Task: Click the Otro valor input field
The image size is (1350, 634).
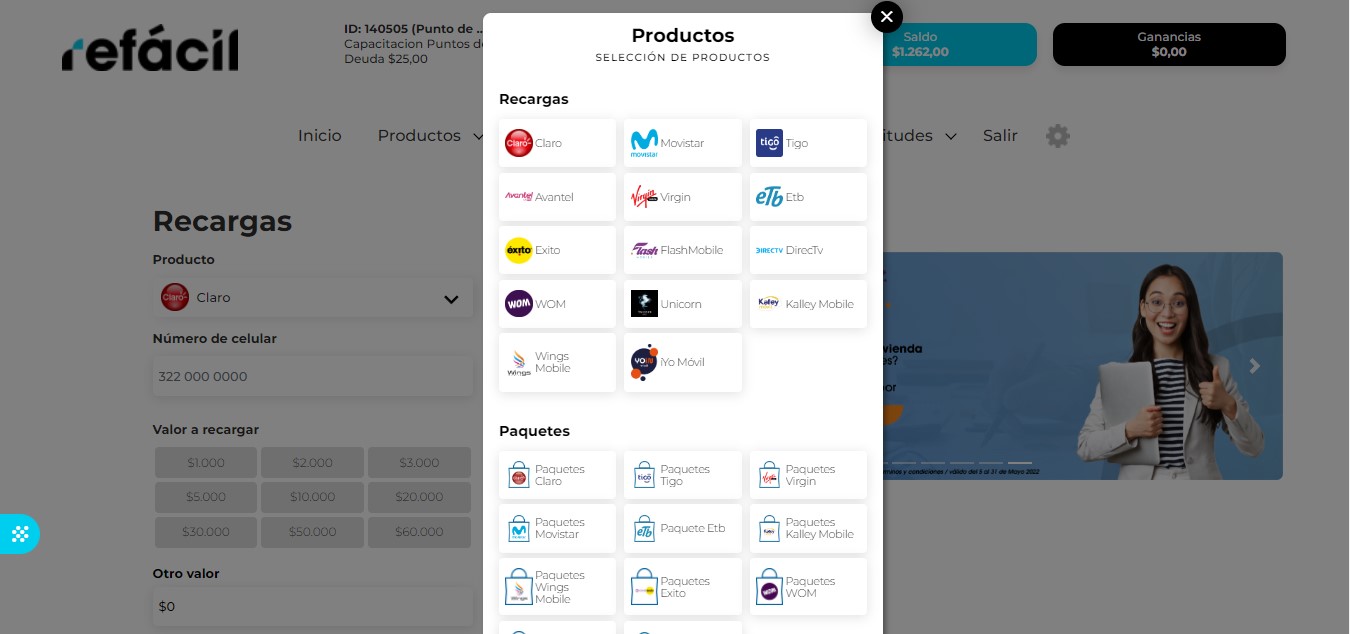Action: [x=313, y=607]
